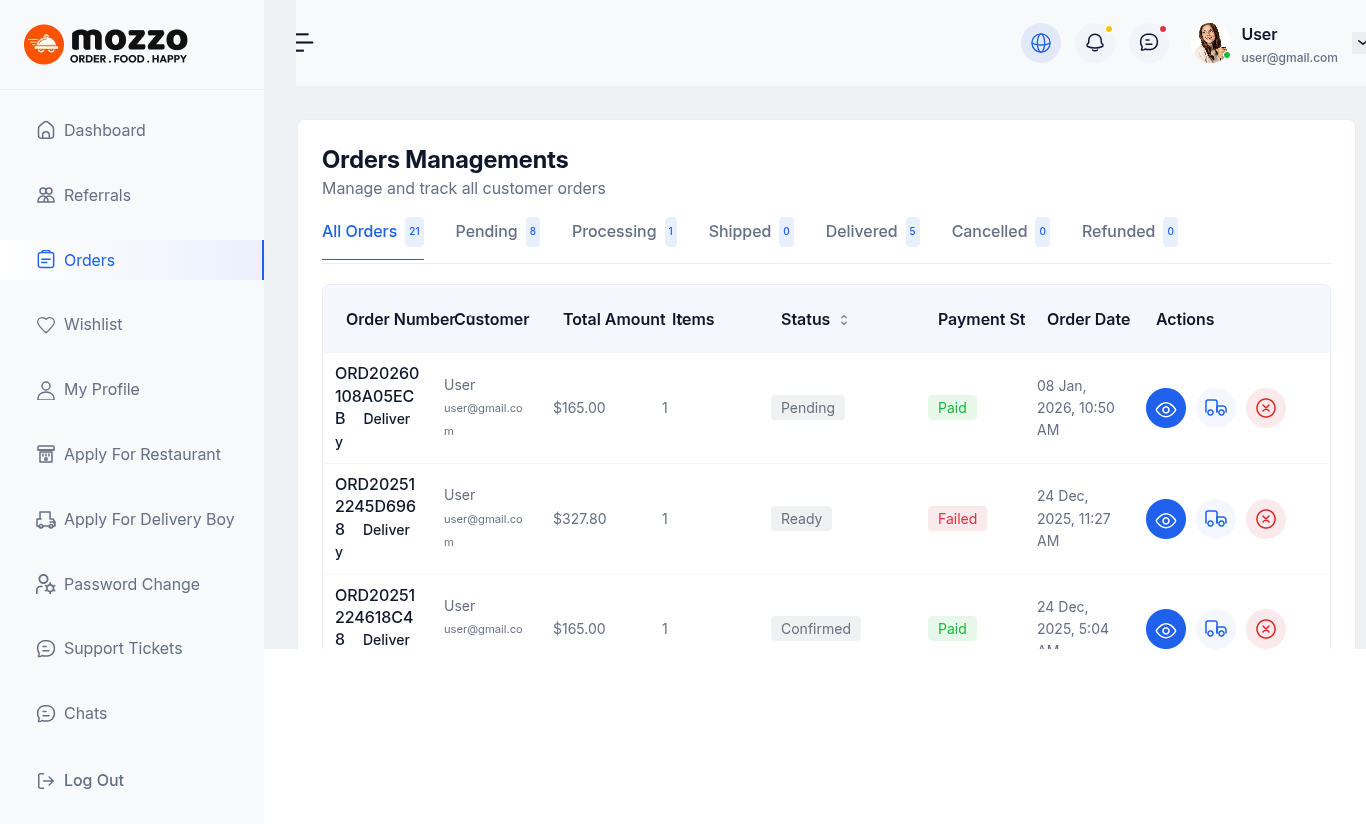Open Support Tickets page
This screenshot has width=1366, height=824.
[122, 648]
